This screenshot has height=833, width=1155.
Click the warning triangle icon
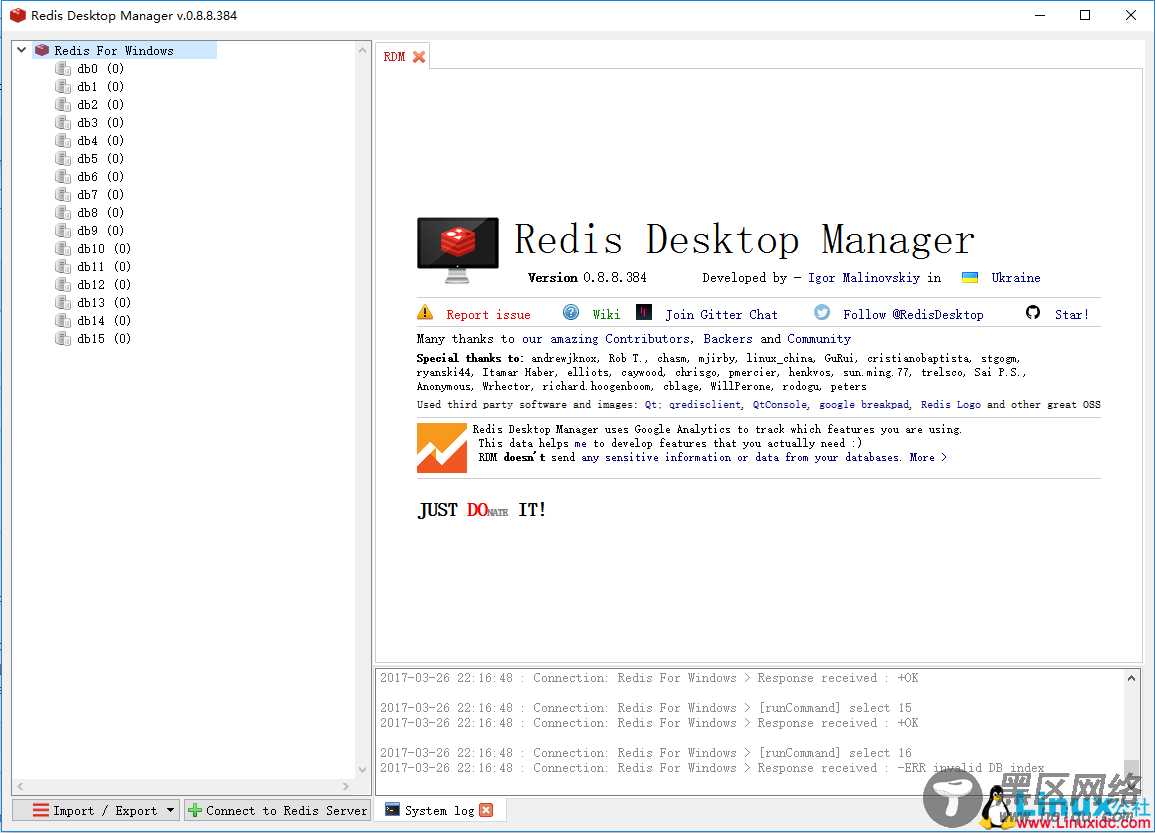[425, 312]
